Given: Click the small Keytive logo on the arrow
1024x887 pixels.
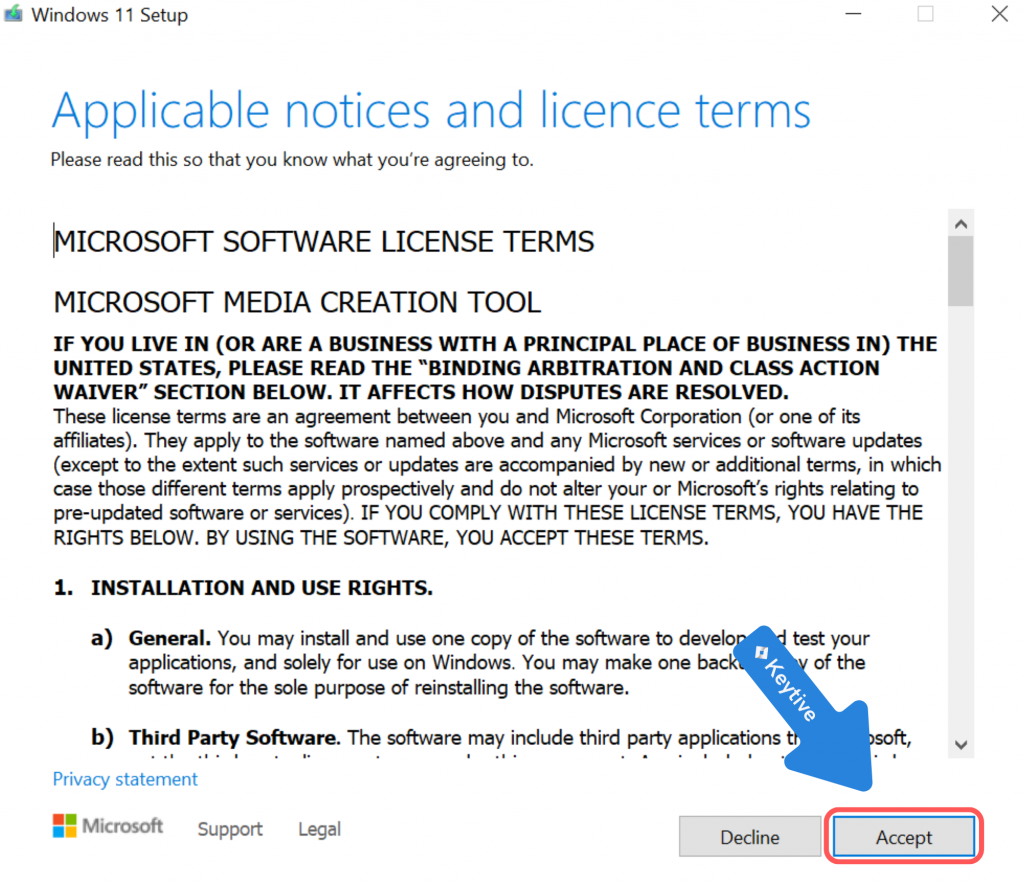Looking at the screenshot, I should point(762,653).
